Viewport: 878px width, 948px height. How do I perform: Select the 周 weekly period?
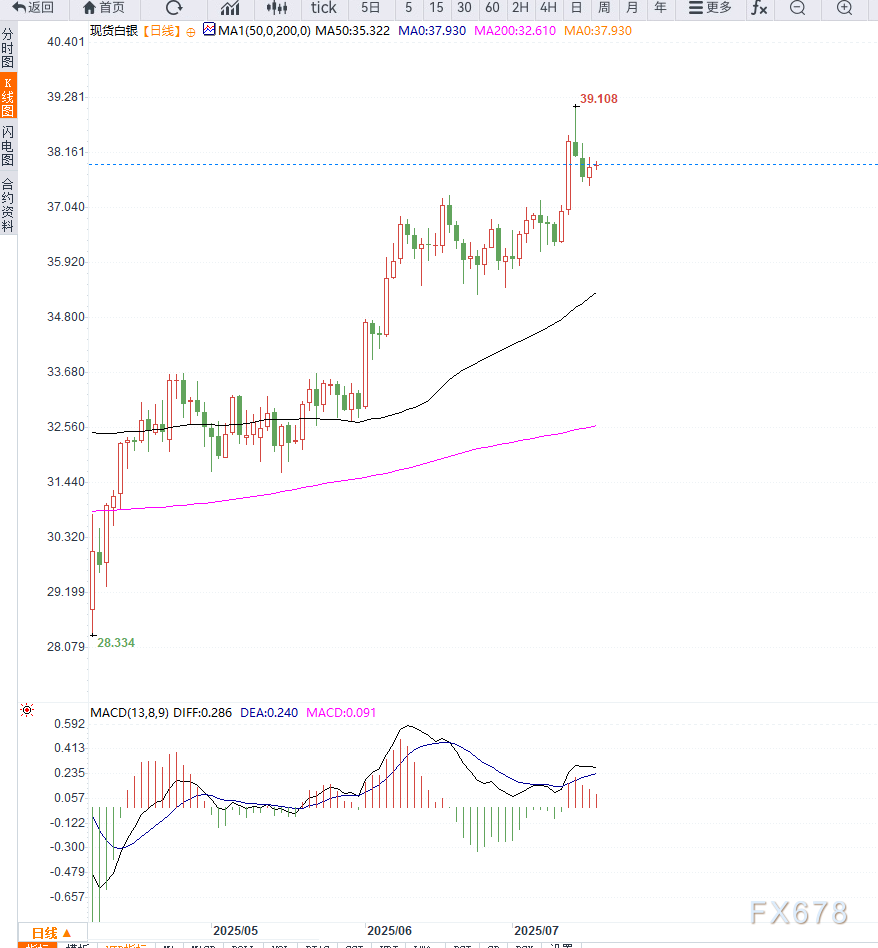[604, 8]
